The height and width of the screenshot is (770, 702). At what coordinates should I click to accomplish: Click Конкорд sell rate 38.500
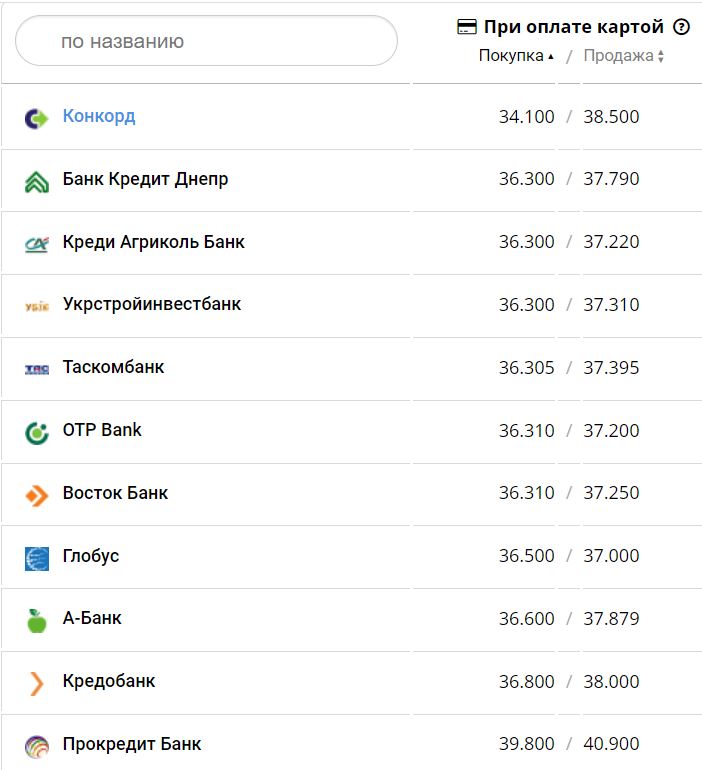pyautogui.click(x=611, y=117)
